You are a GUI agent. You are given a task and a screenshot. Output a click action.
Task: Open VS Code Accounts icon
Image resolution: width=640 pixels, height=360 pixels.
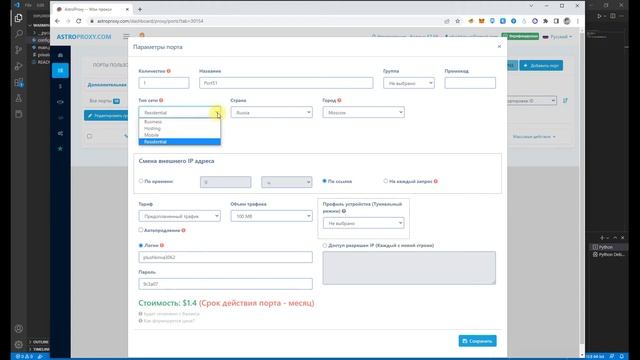(x=18, y=329)
